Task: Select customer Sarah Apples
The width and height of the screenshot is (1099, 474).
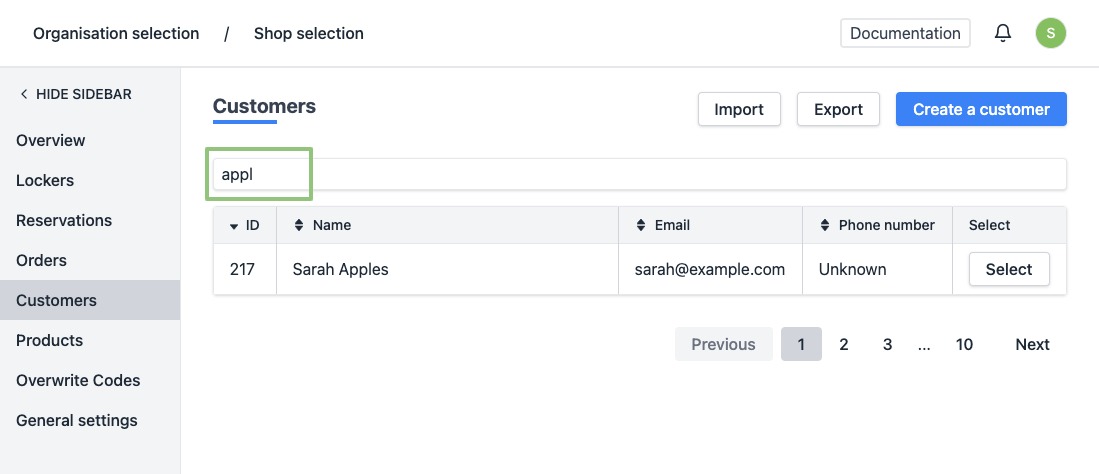Action: click(1008, 269)
